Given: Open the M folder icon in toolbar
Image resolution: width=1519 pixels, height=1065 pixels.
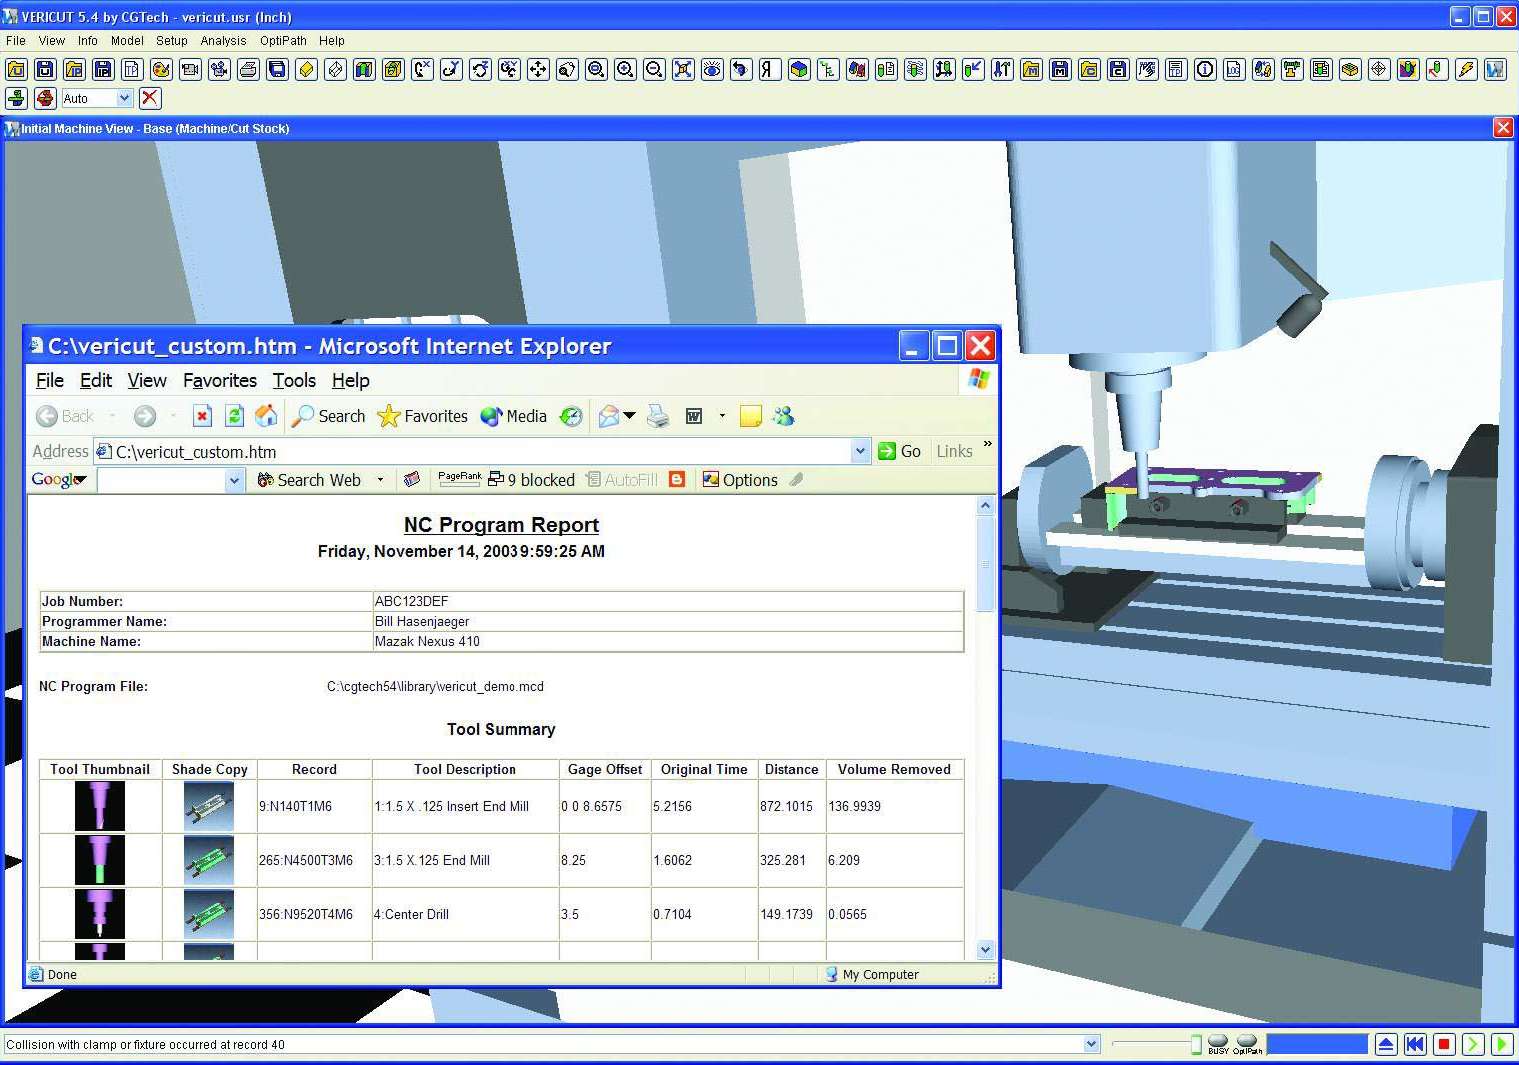Looking at the screenshot, I should click(1031, 69).
